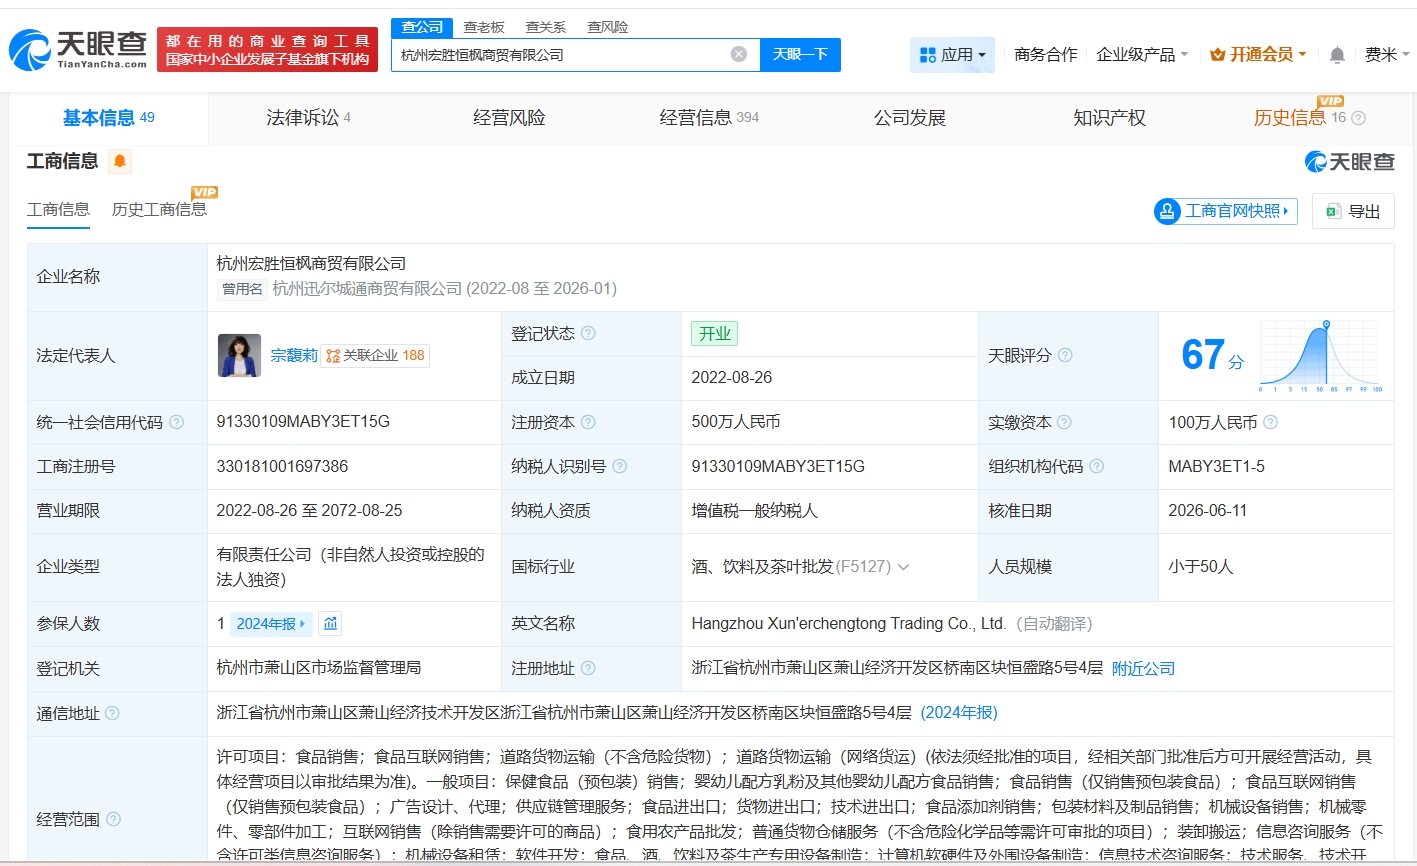Switch to the 查老板 search tab
This screenshot has height=866, width=1417.
coord(484,27)
